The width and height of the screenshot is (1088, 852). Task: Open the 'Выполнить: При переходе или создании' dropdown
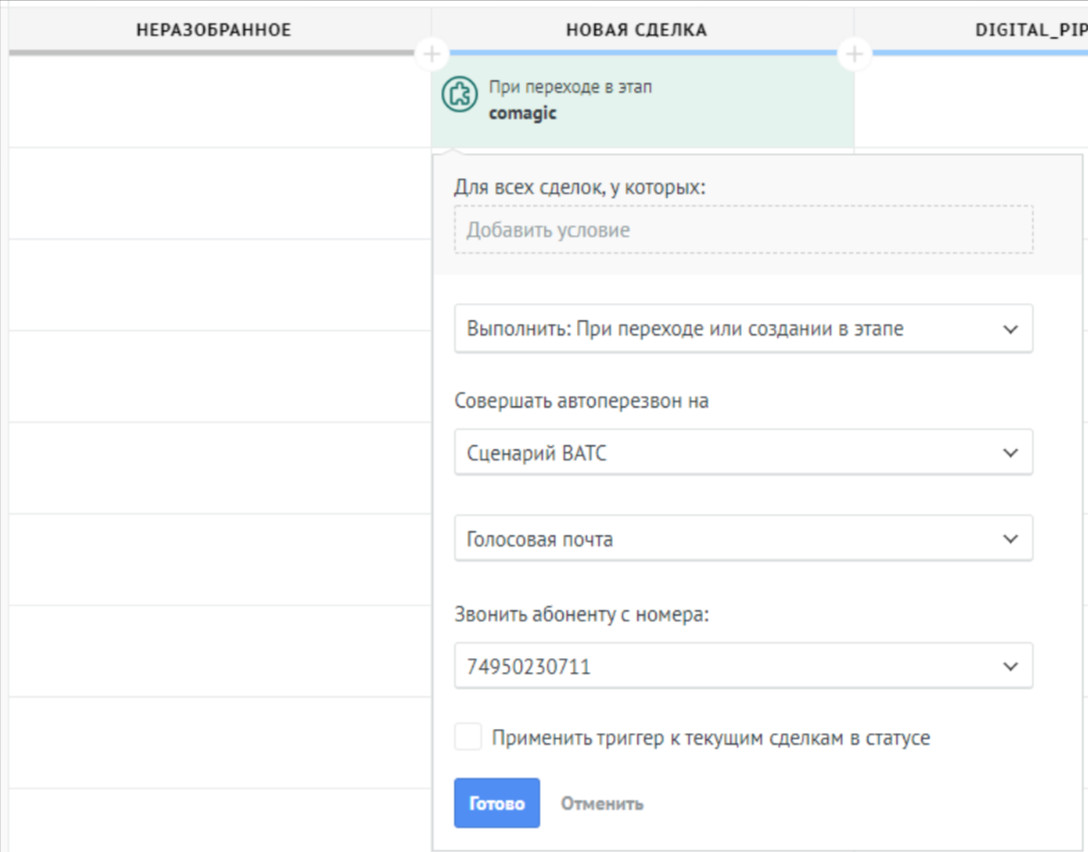point(743,328)
